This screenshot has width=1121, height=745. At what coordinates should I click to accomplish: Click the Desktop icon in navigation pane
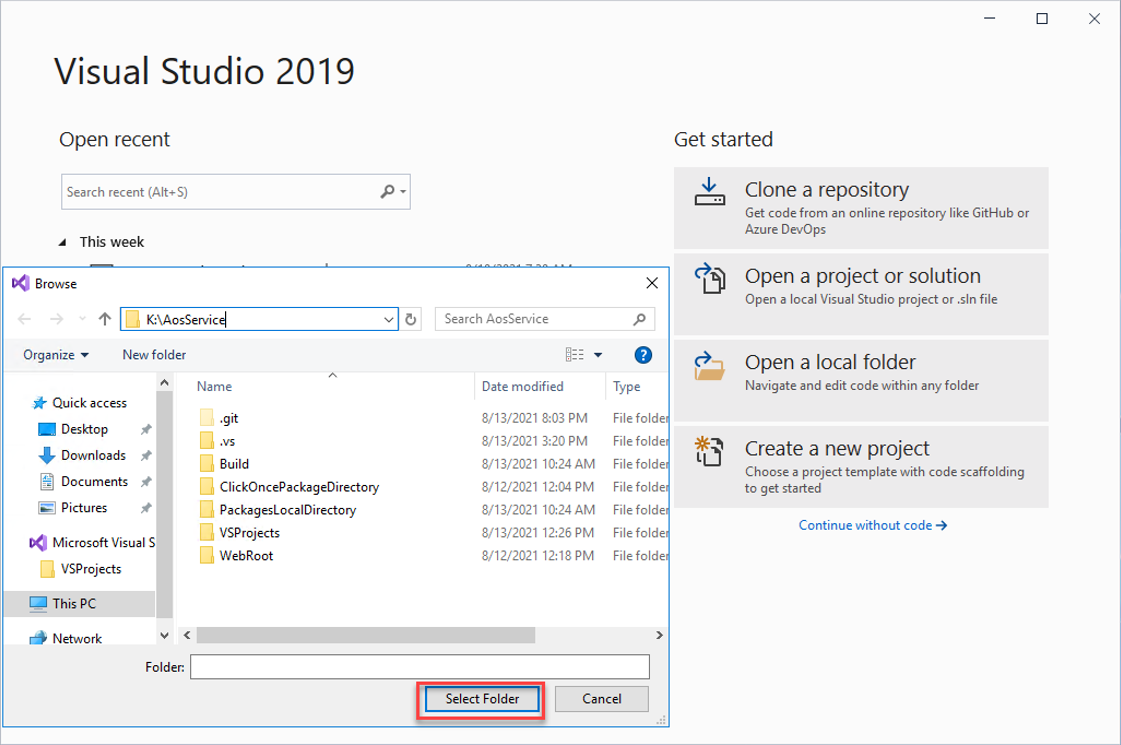click(x=46, y=429)
